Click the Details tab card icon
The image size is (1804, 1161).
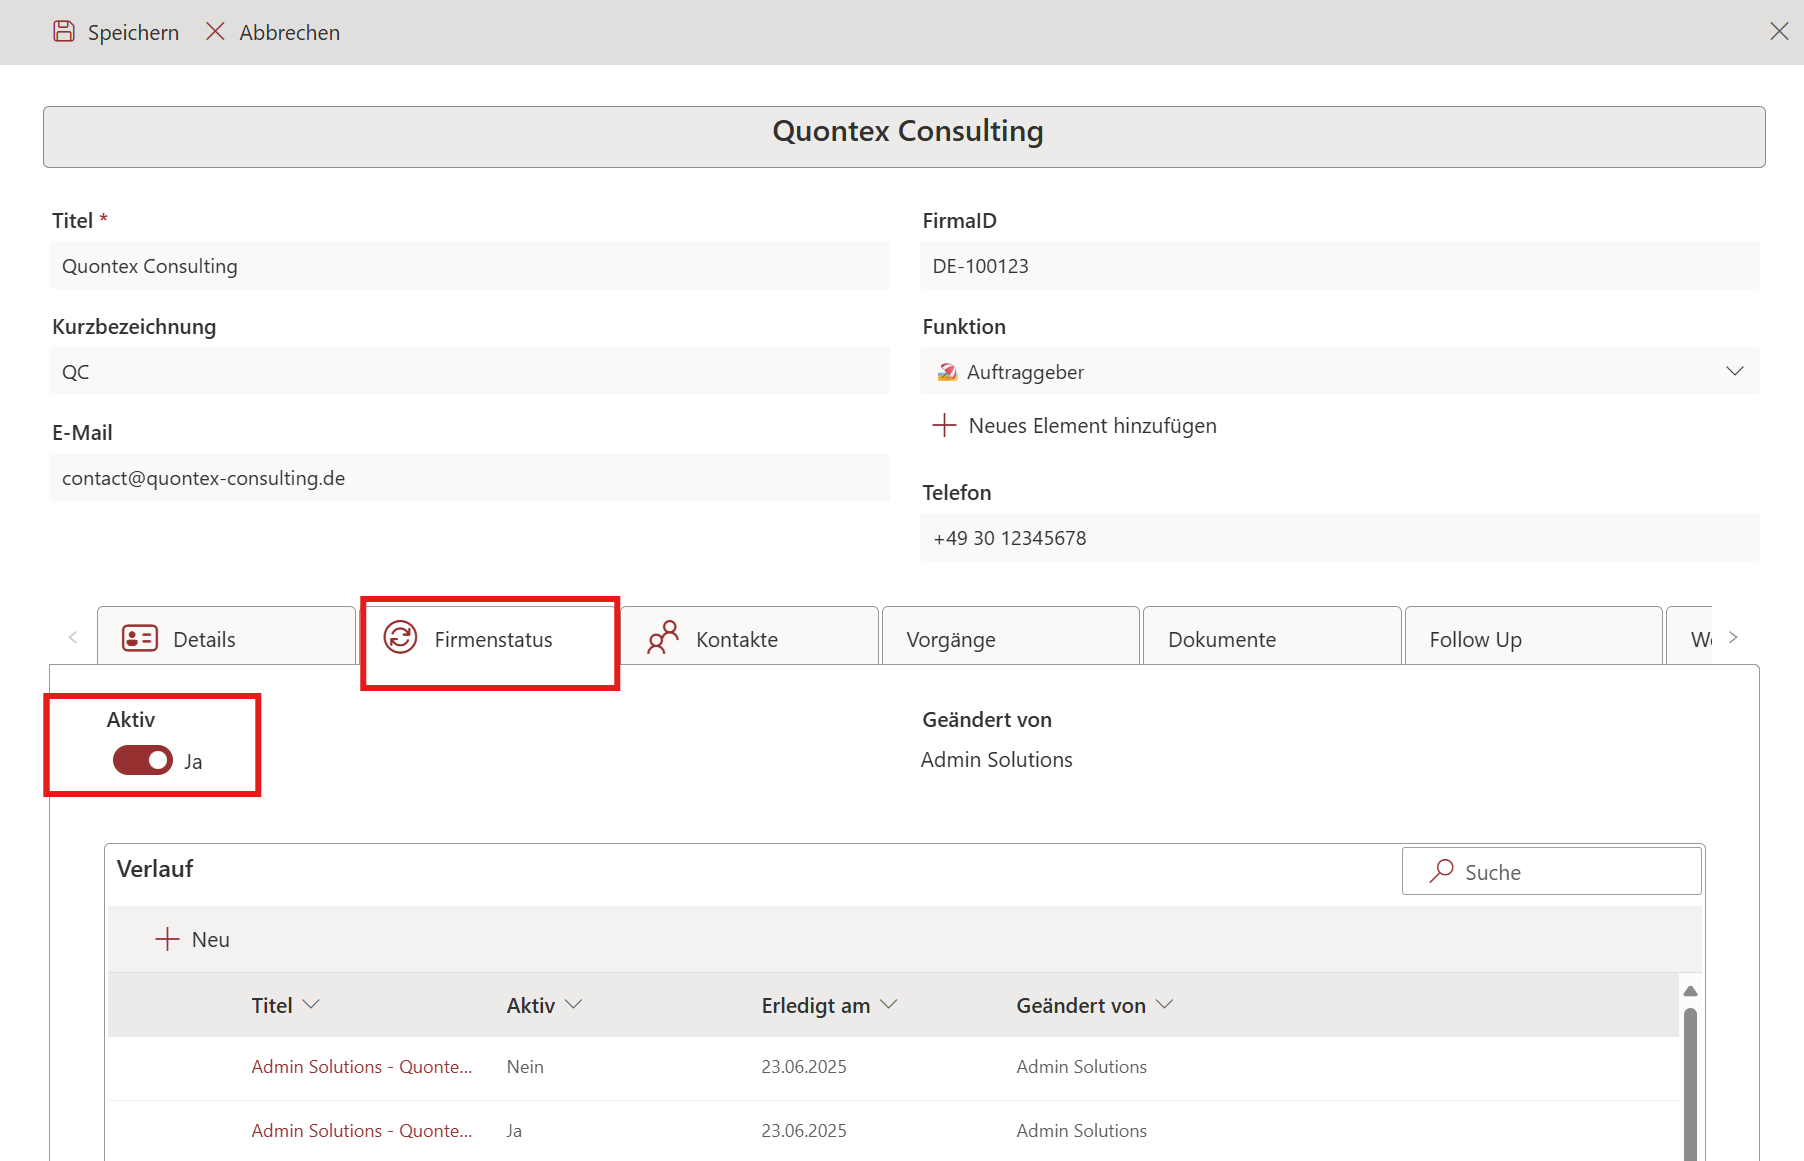(140, 638)
